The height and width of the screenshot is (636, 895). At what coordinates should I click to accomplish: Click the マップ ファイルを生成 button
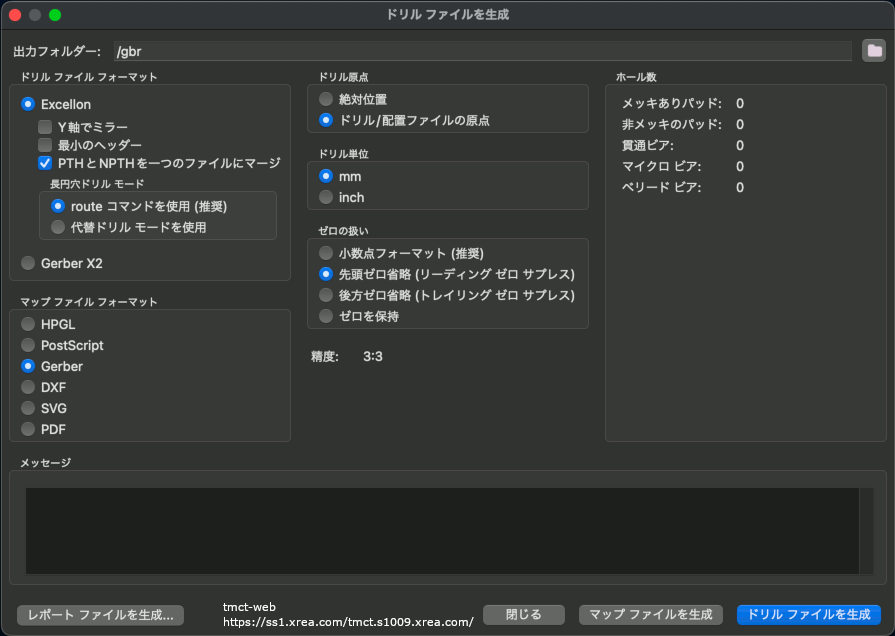click(651, 615)
